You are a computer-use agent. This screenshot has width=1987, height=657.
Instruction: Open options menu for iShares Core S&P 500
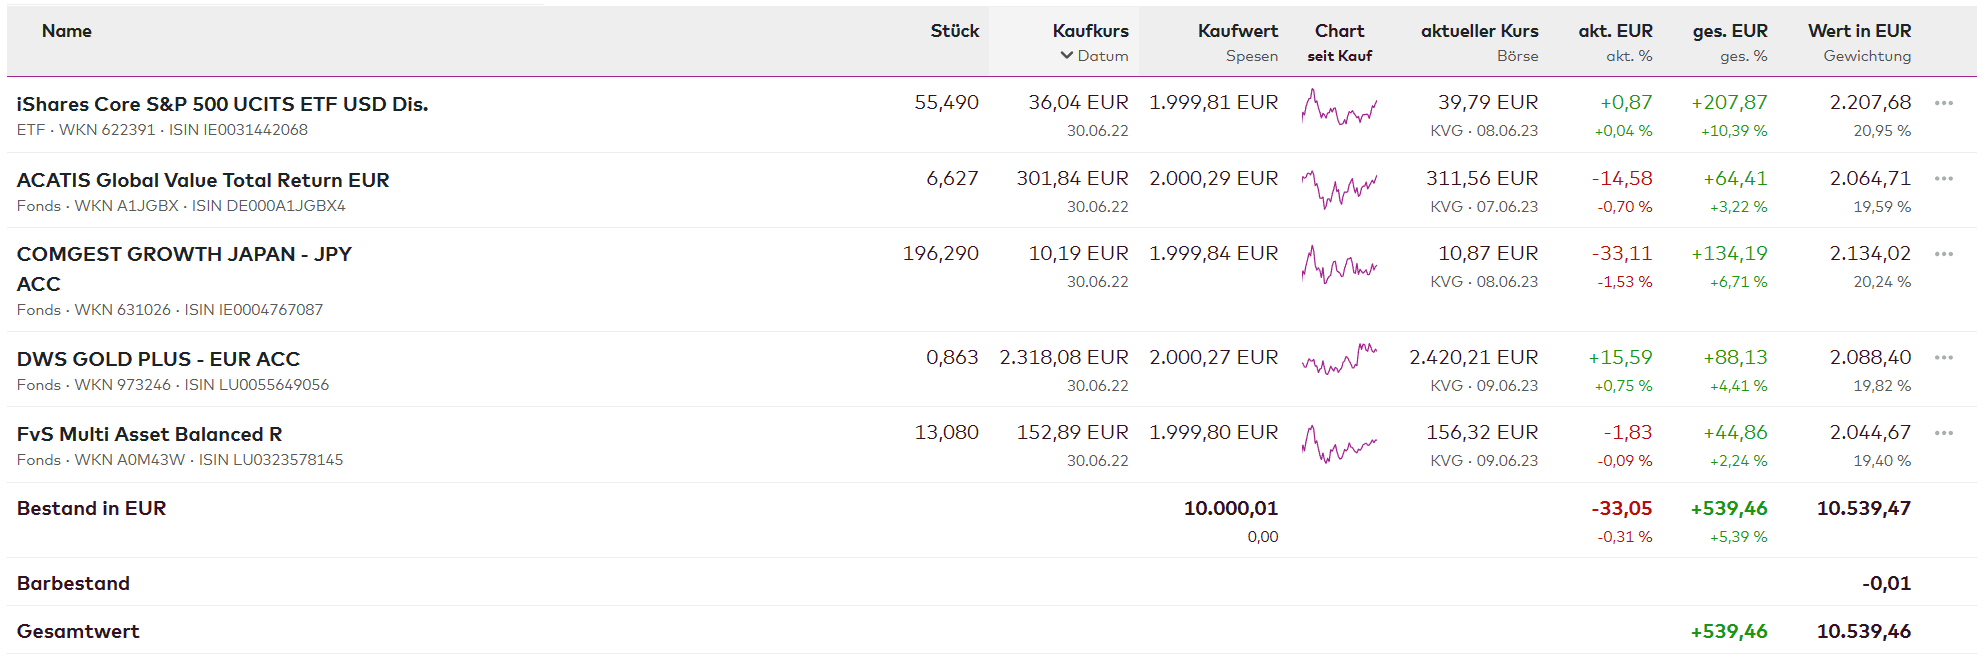click(1943, 103)
